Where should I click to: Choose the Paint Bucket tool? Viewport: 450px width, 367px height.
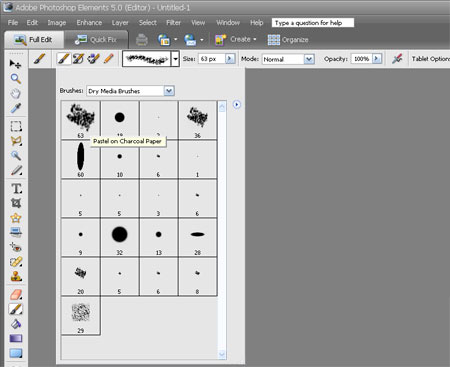(x=16, y=324)
